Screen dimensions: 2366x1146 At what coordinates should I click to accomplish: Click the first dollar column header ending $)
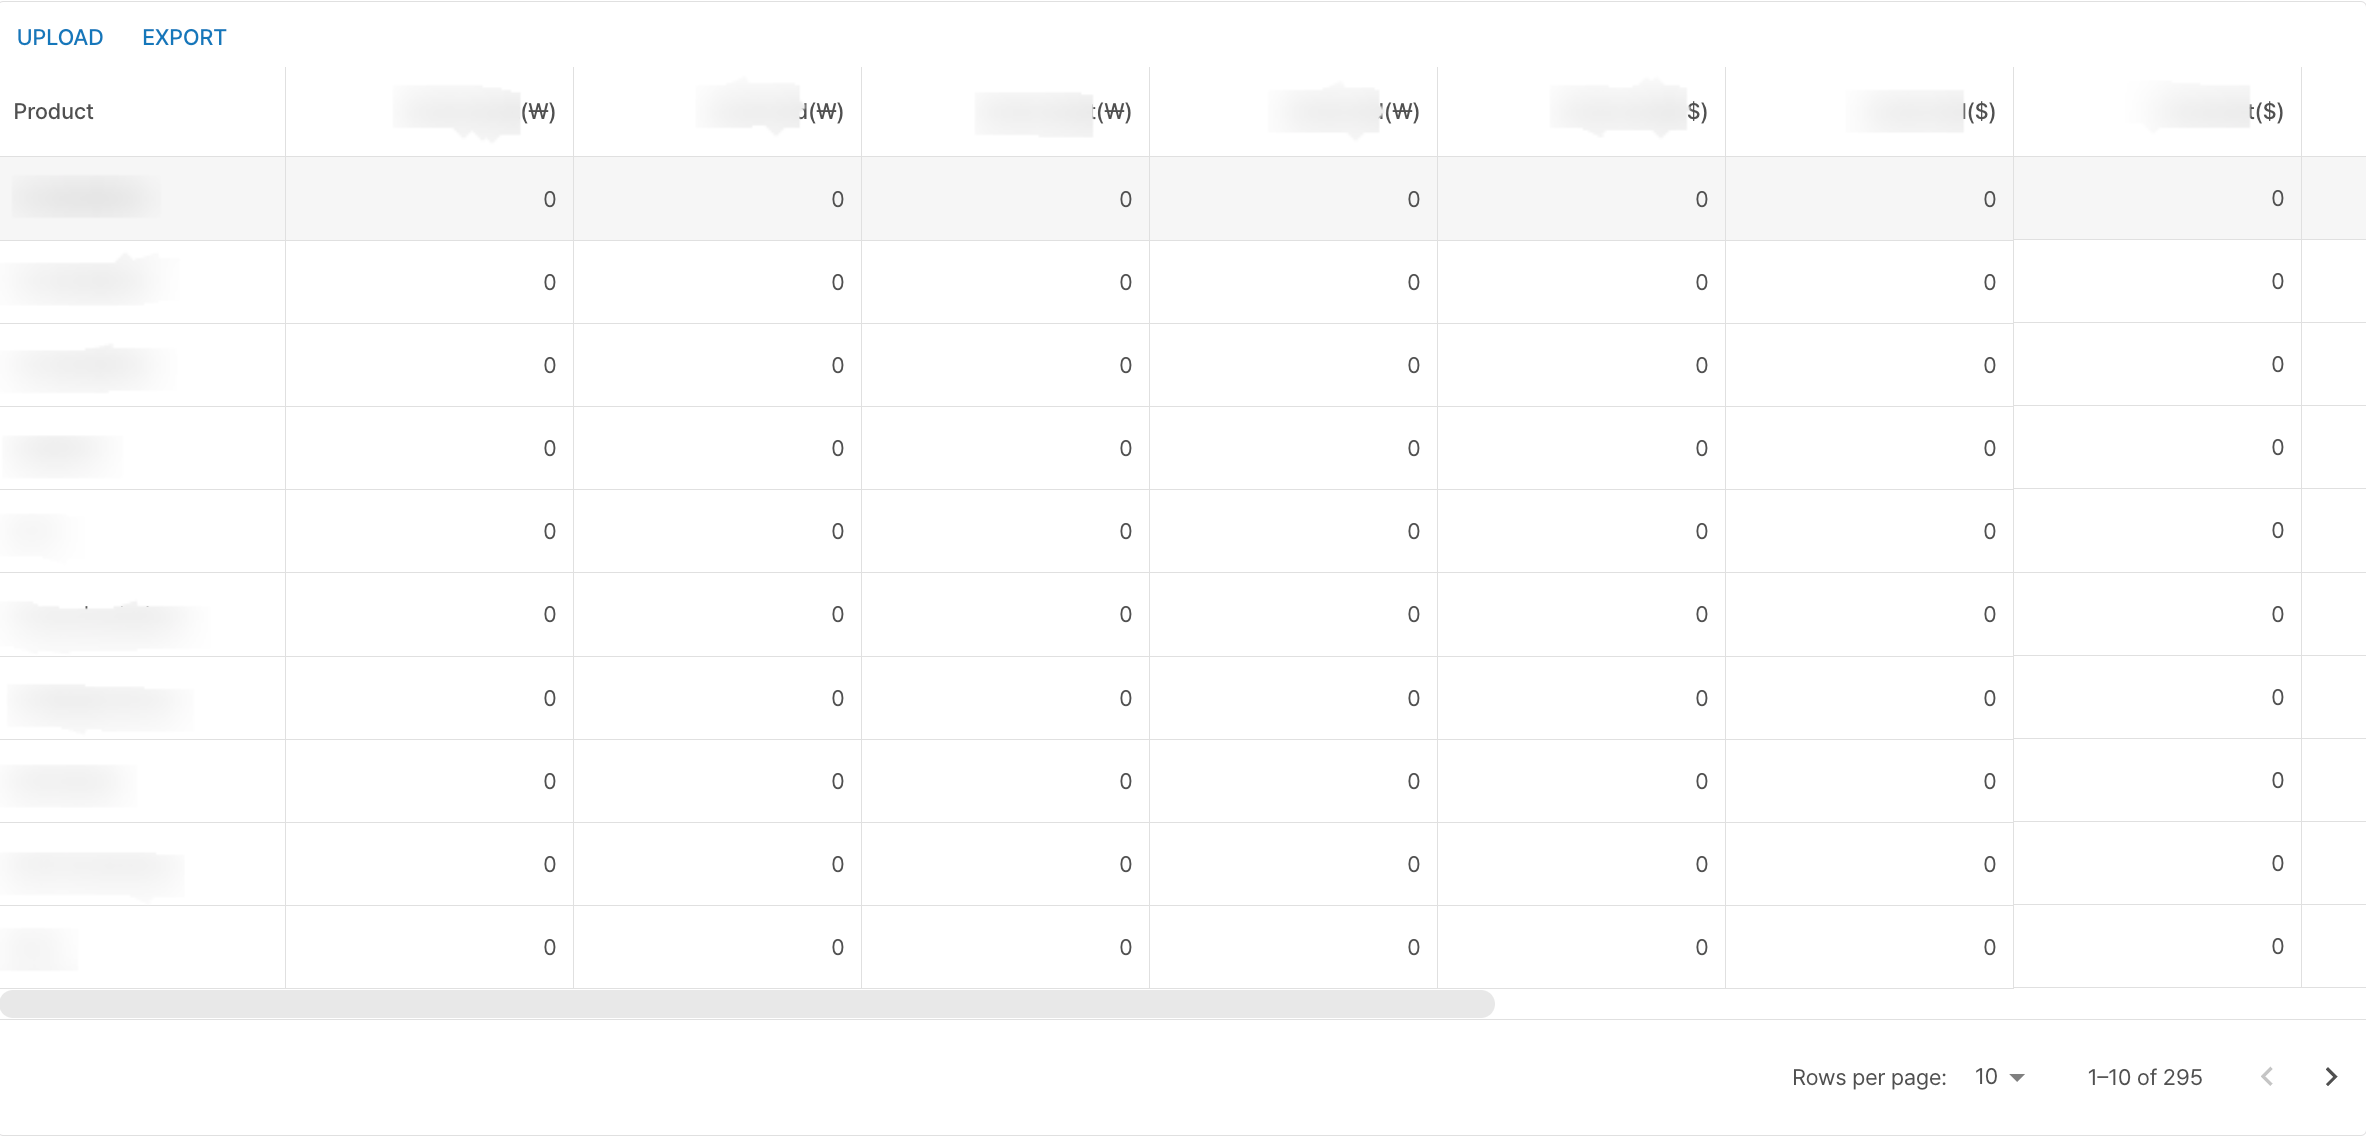pos(1696,112)
